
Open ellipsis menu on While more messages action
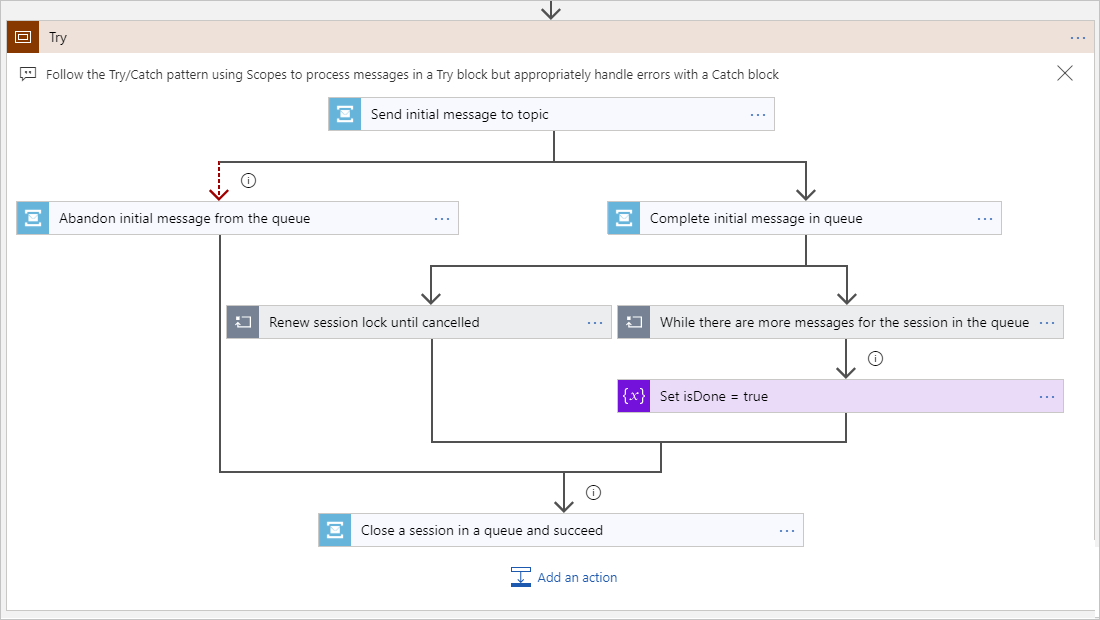[x=1046, y=322]
